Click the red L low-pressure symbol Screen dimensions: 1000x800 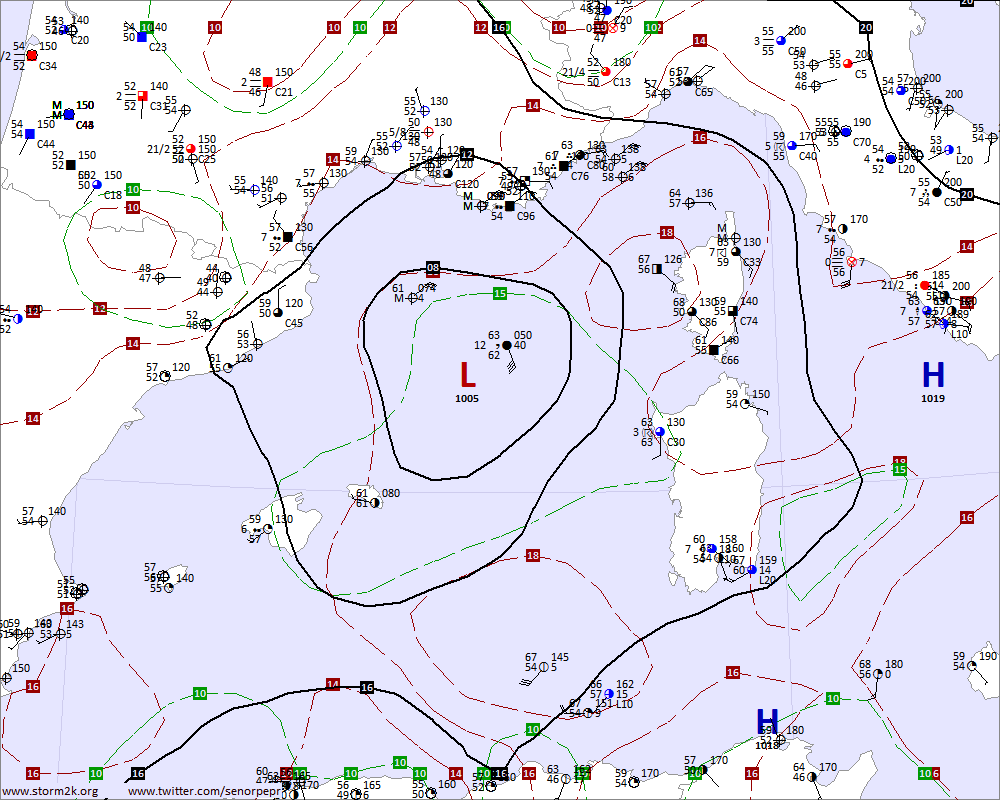467,375
